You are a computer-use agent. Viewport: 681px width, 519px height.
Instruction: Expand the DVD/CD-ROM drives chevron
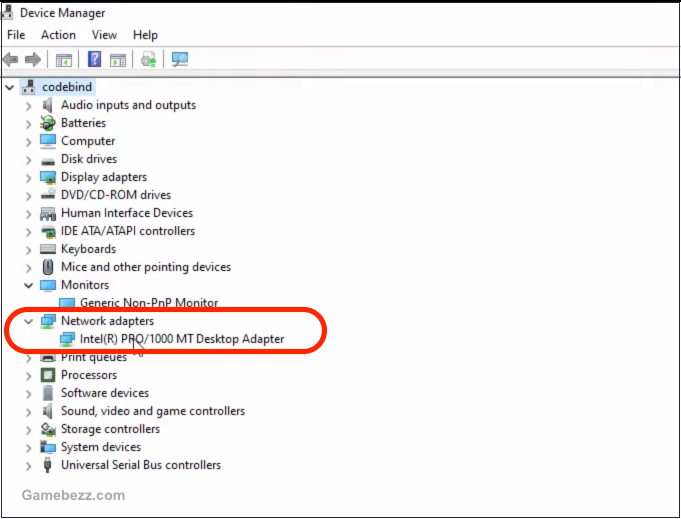29,196
